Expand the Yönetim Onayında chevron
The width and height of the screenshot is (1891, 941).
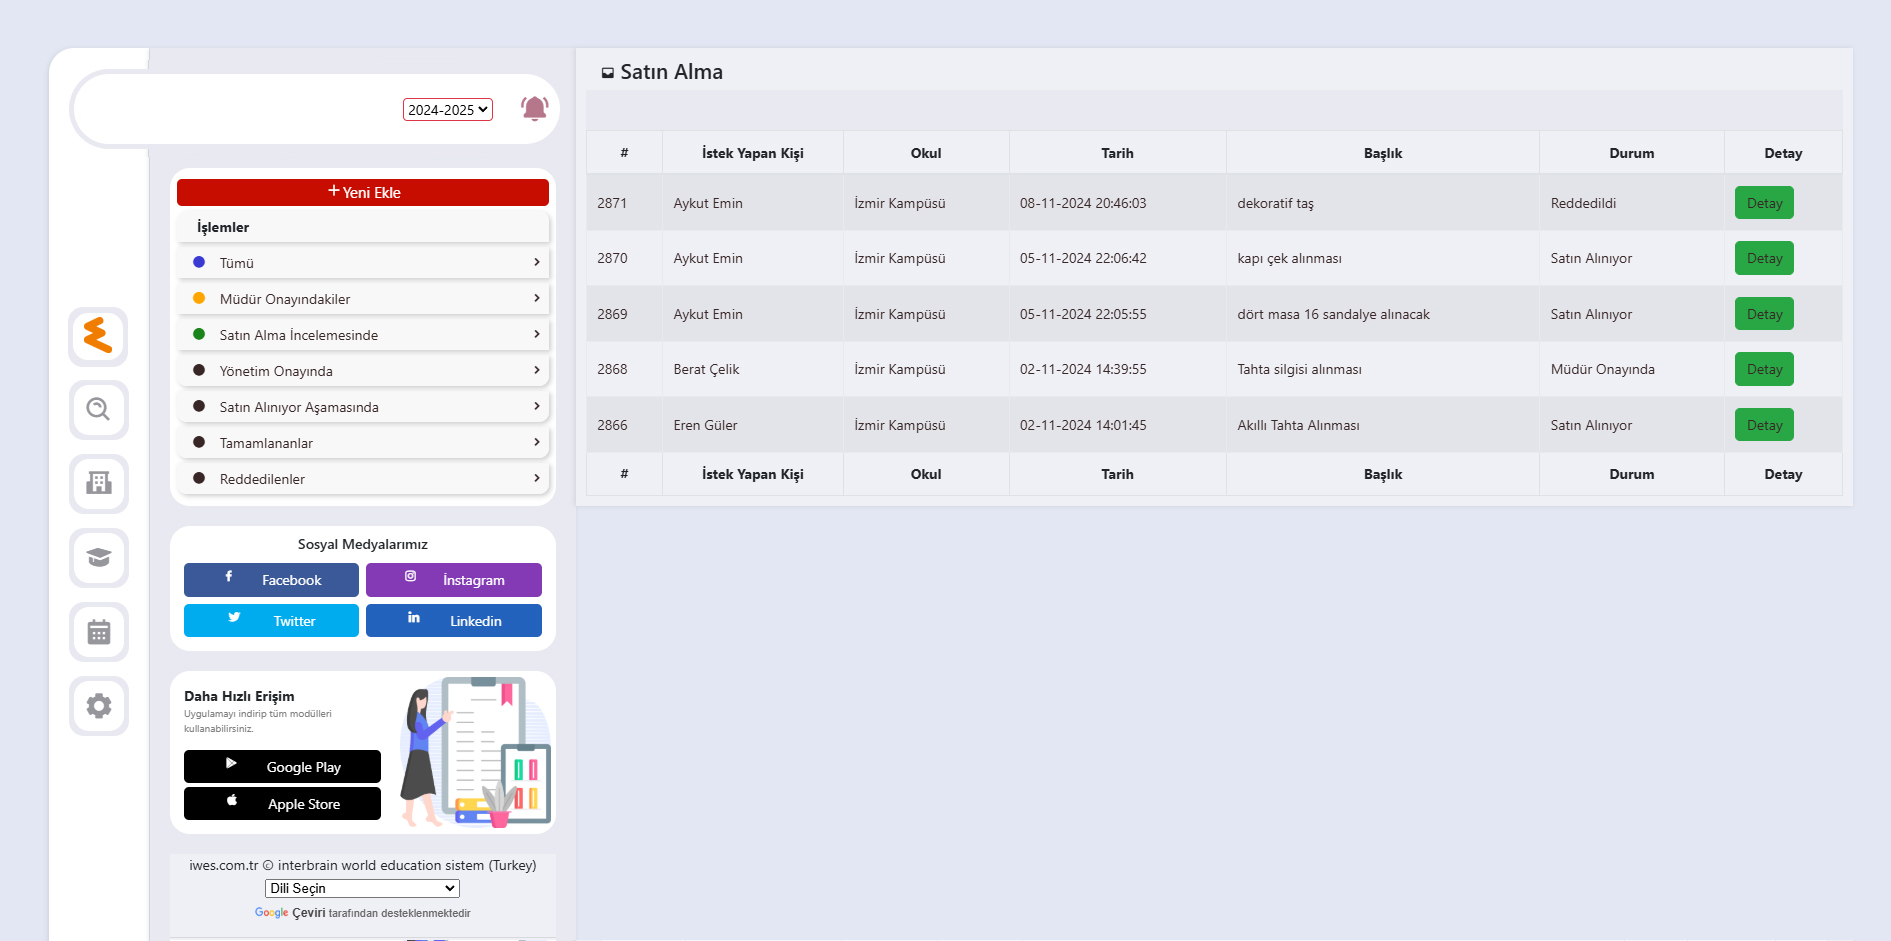coord(537,370)
